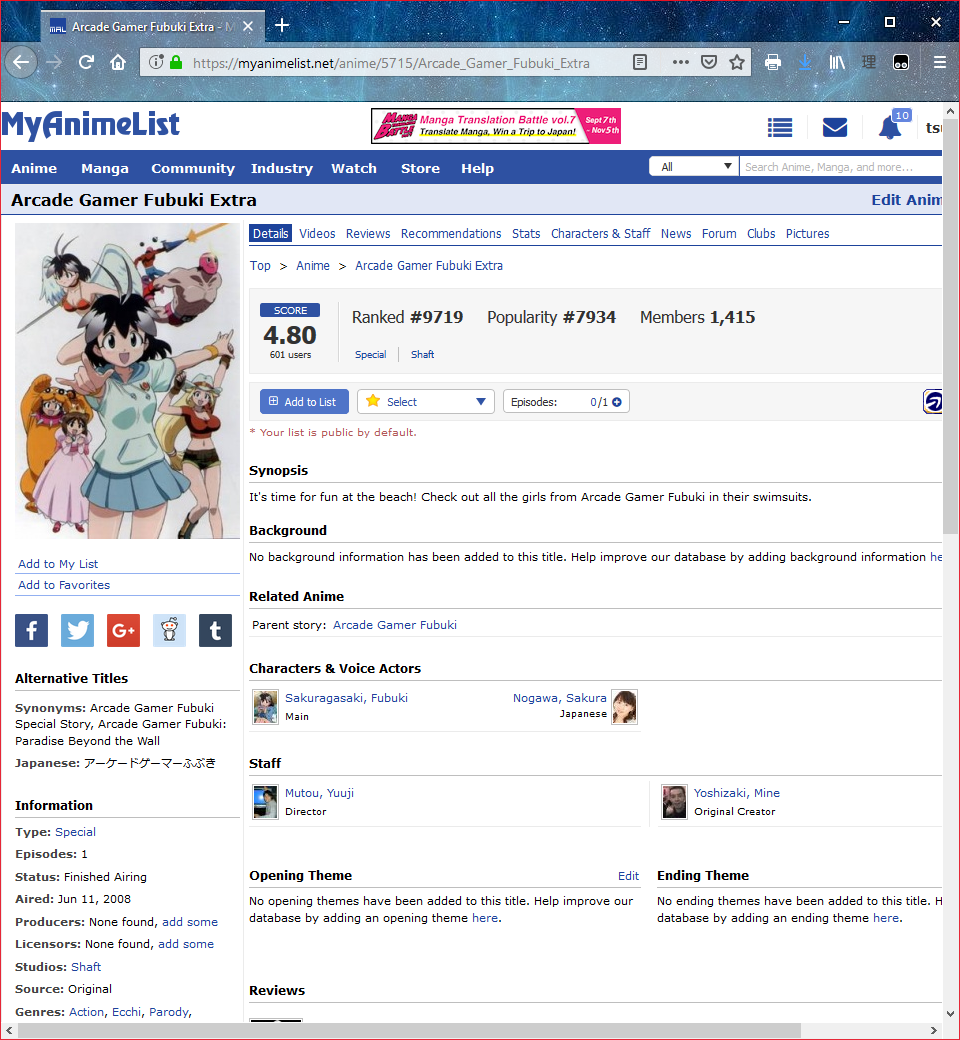Share on Facebook icon
The width and height of the screenshot is (960, 1040).
[x=32, y=630]
